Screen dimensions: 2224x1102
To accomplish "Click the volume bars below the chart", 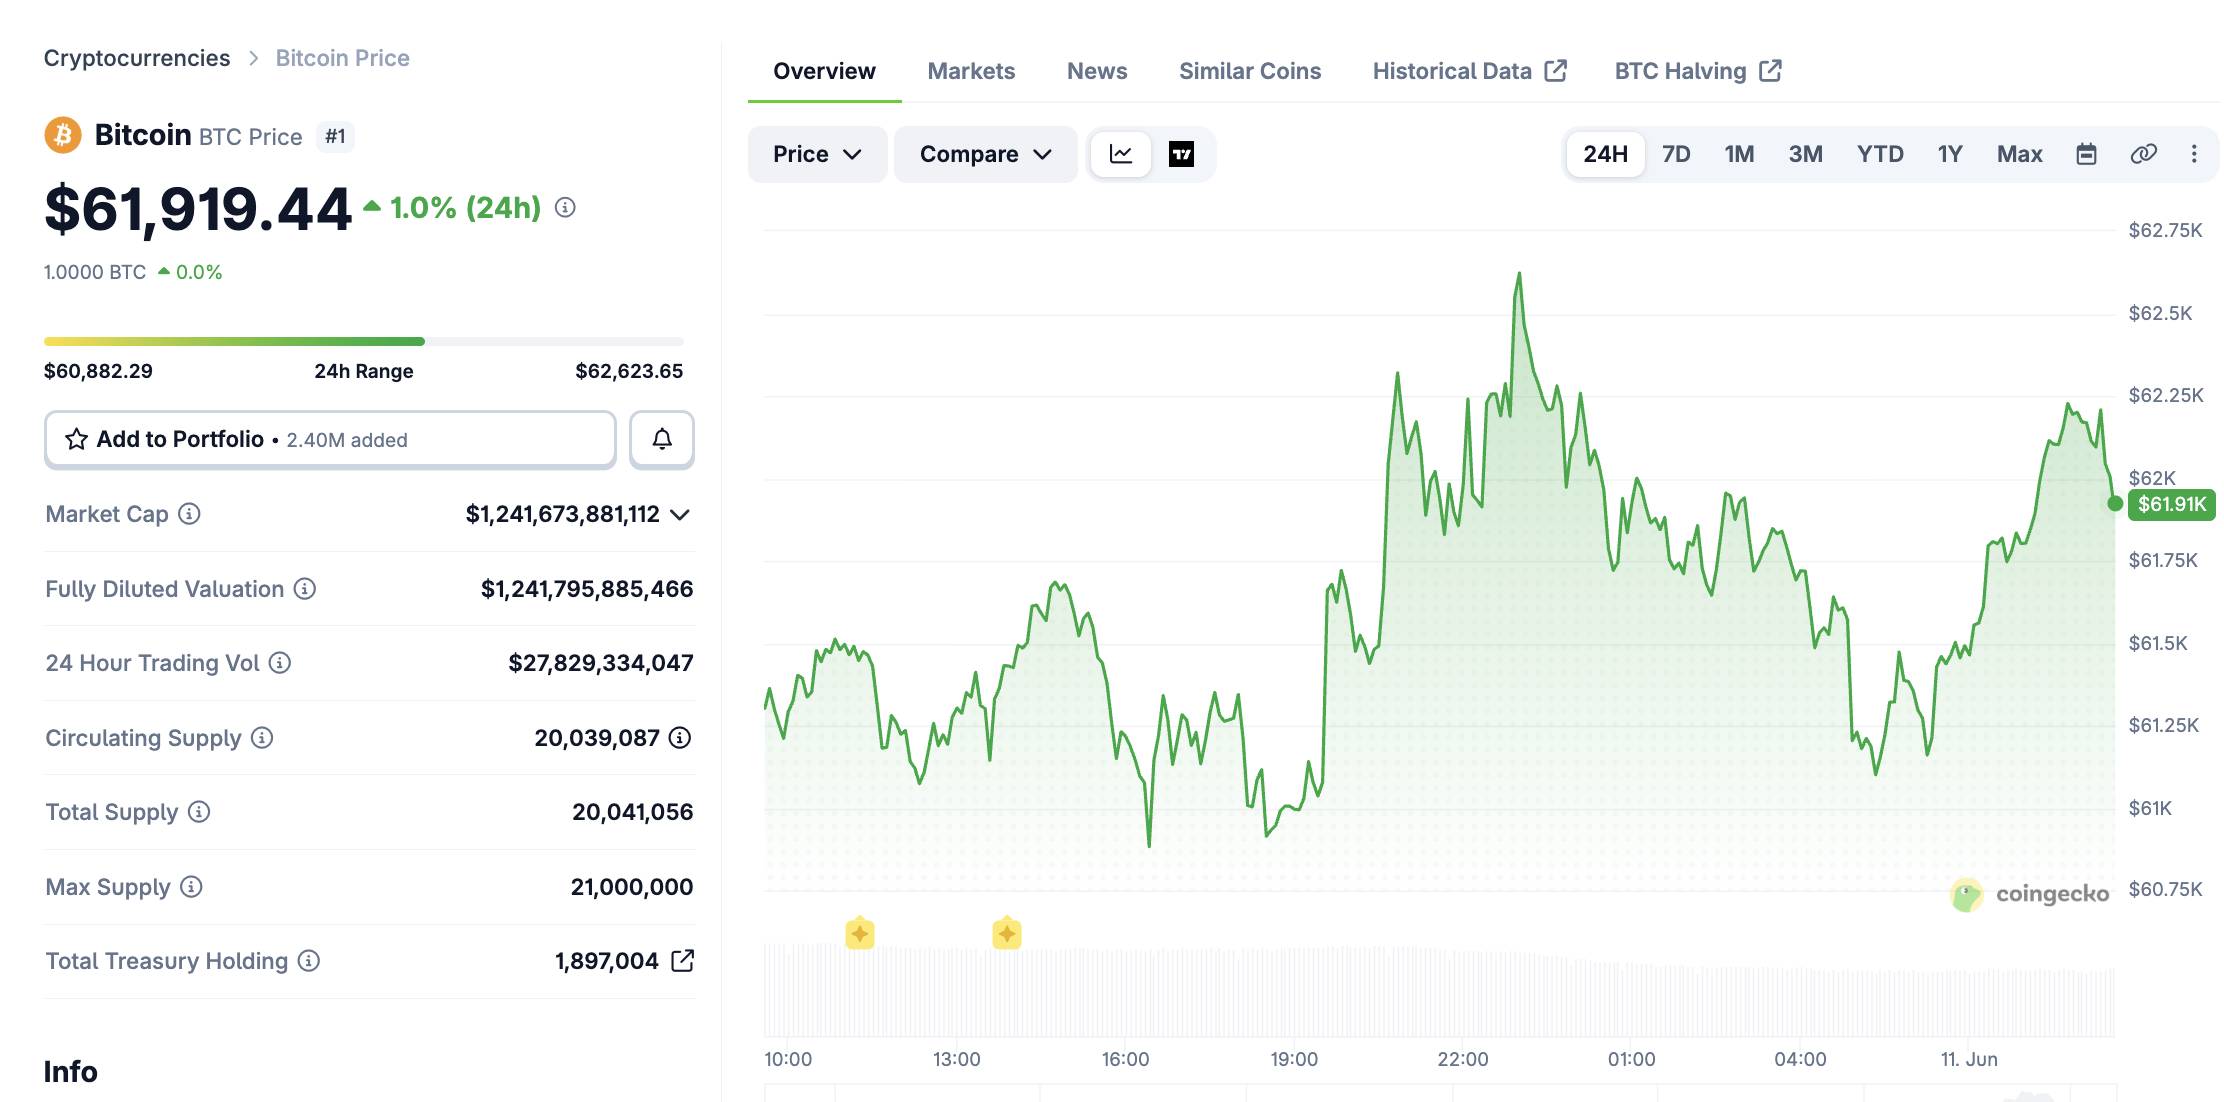I will point(1439,990).
